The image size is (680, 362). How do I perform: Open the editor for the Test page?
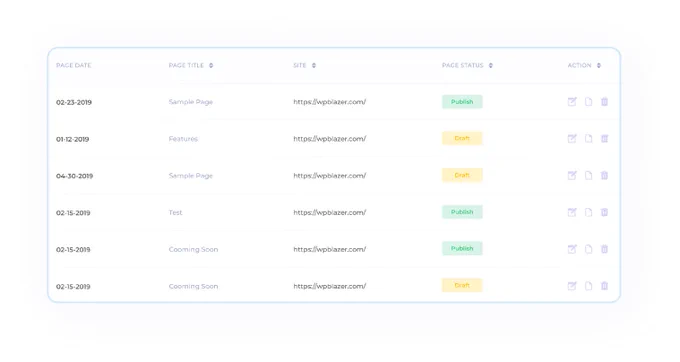point(572,212)
